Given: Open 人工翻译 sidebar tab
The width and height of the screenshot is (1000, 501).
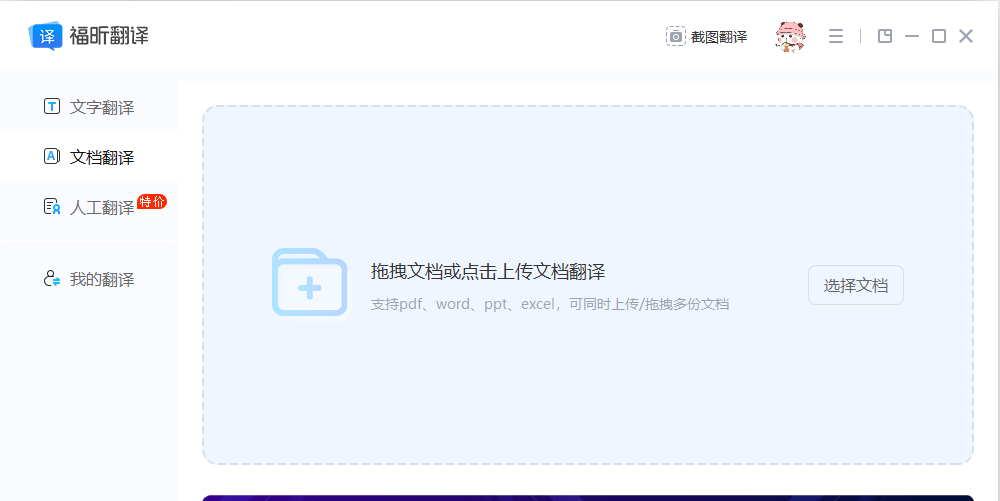Looking at the screenshot, I should (x=89, y=207).
